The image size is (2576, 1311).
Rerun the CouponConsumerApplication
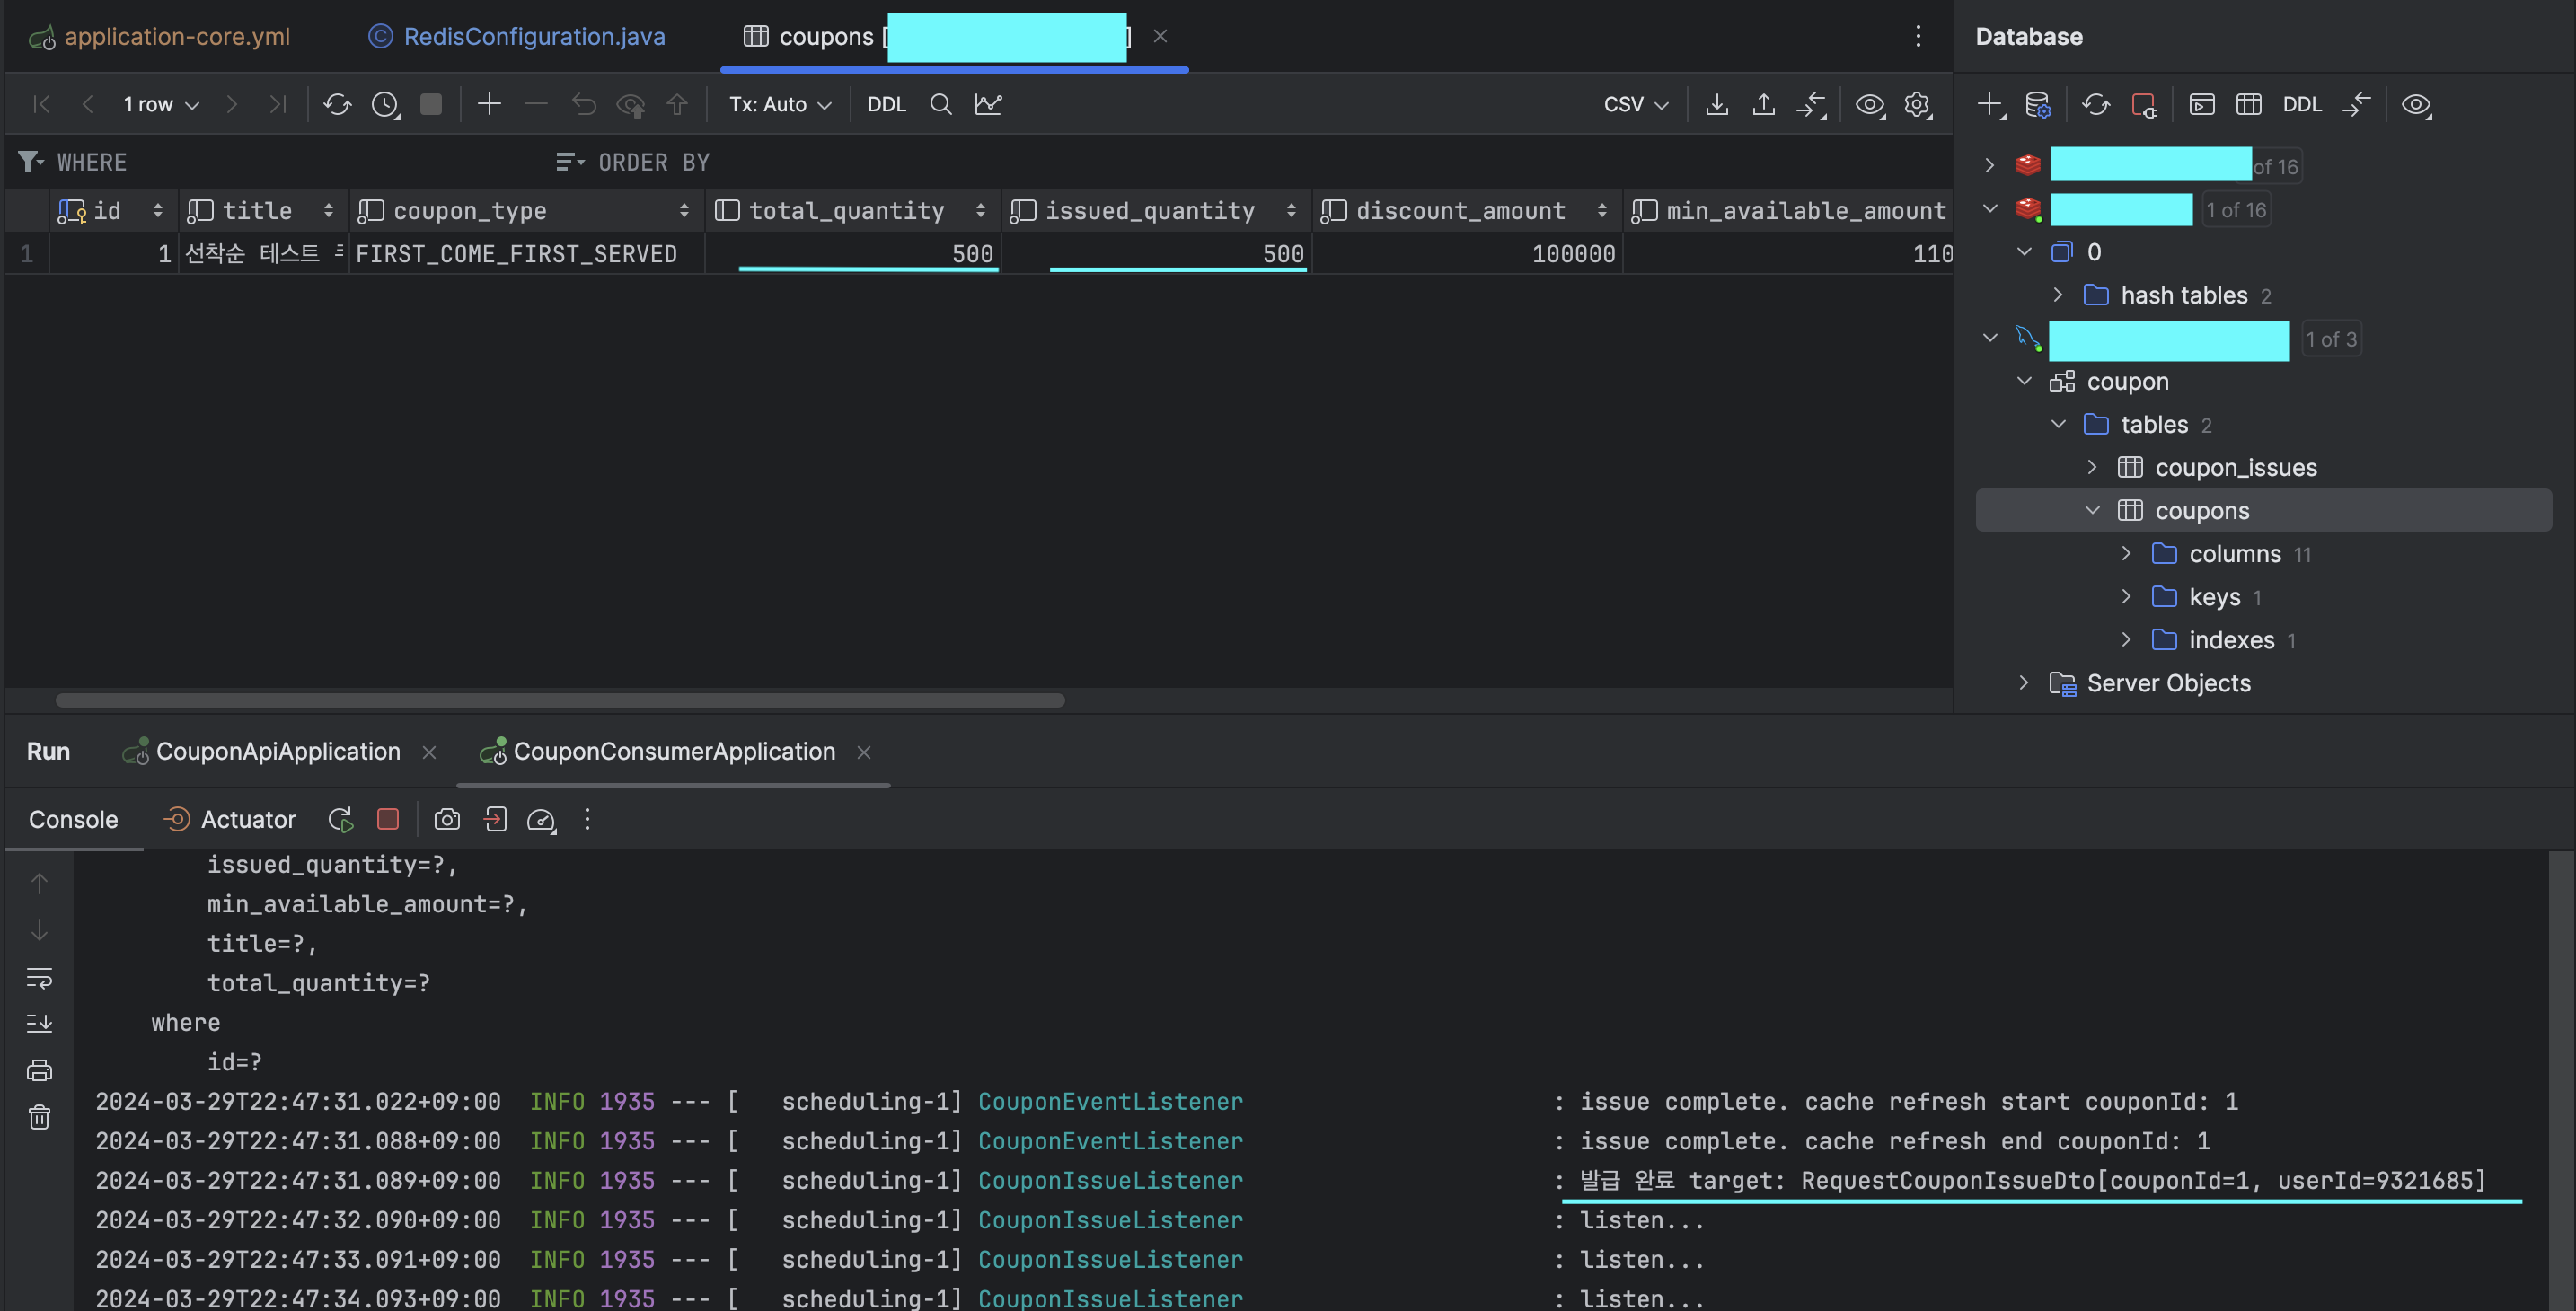[x=340, y=819]
